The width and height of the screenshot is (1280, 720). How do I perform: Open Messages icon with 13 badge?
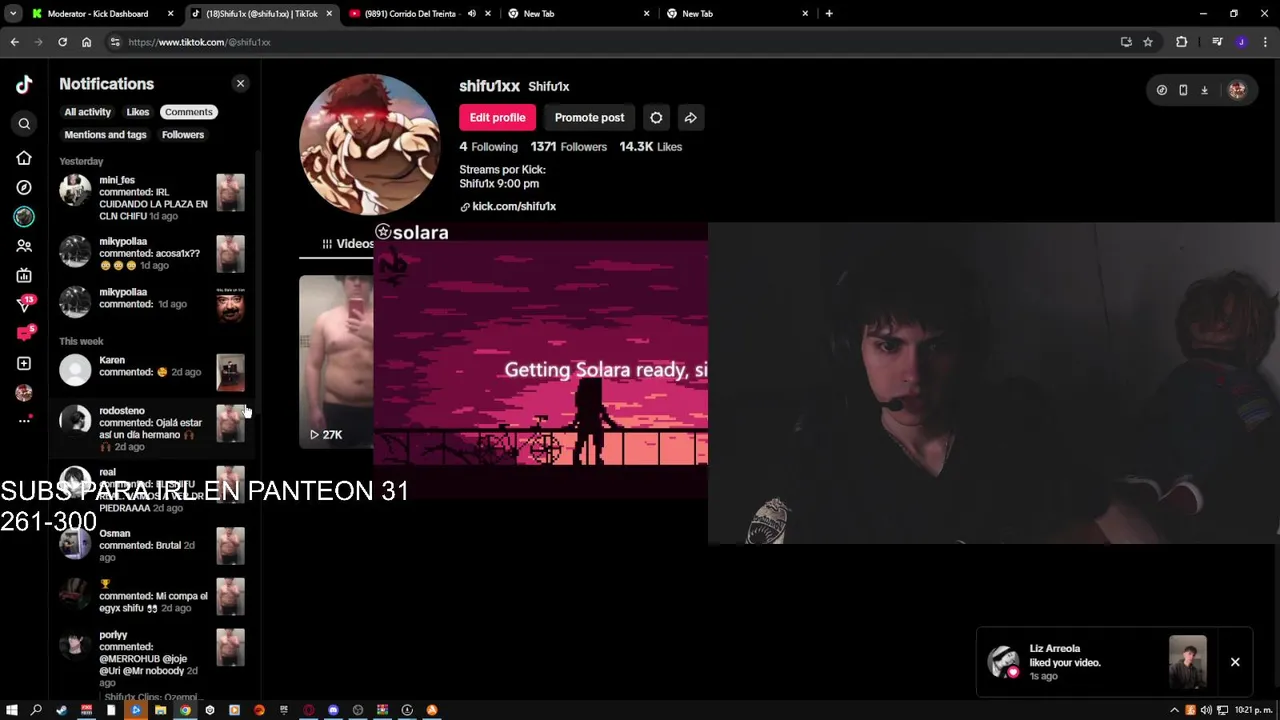coord(24,304)
